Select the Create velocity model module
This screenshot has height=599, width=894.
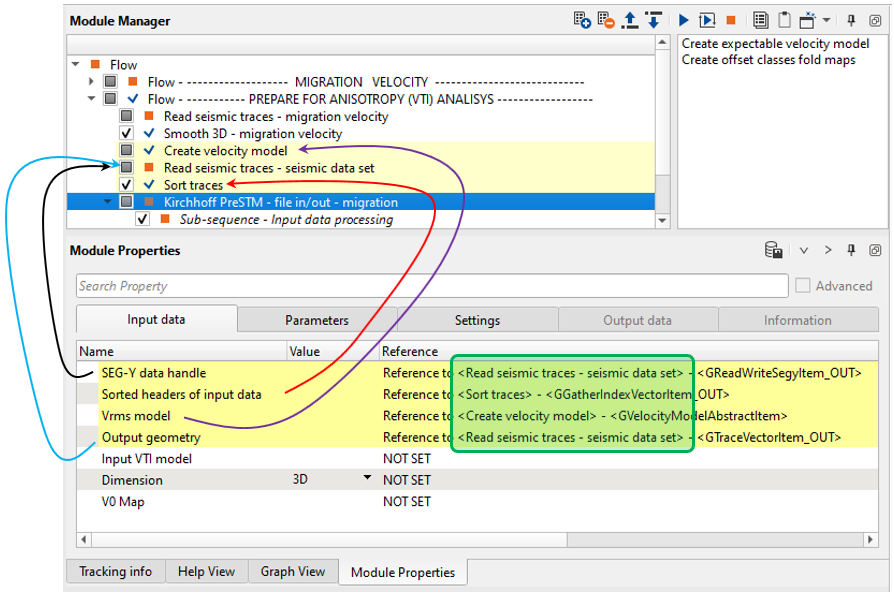[x=225, y=151]
